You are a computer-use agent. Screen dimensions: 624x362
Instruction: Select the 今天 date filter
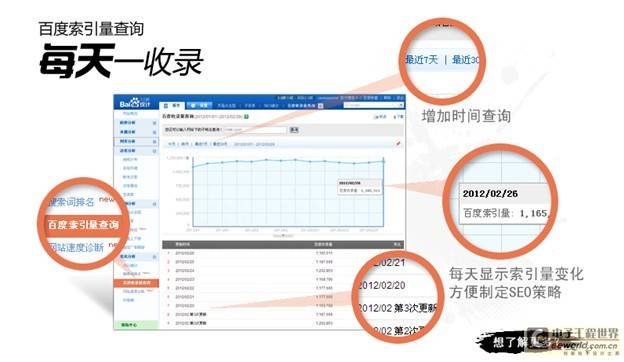172,144
